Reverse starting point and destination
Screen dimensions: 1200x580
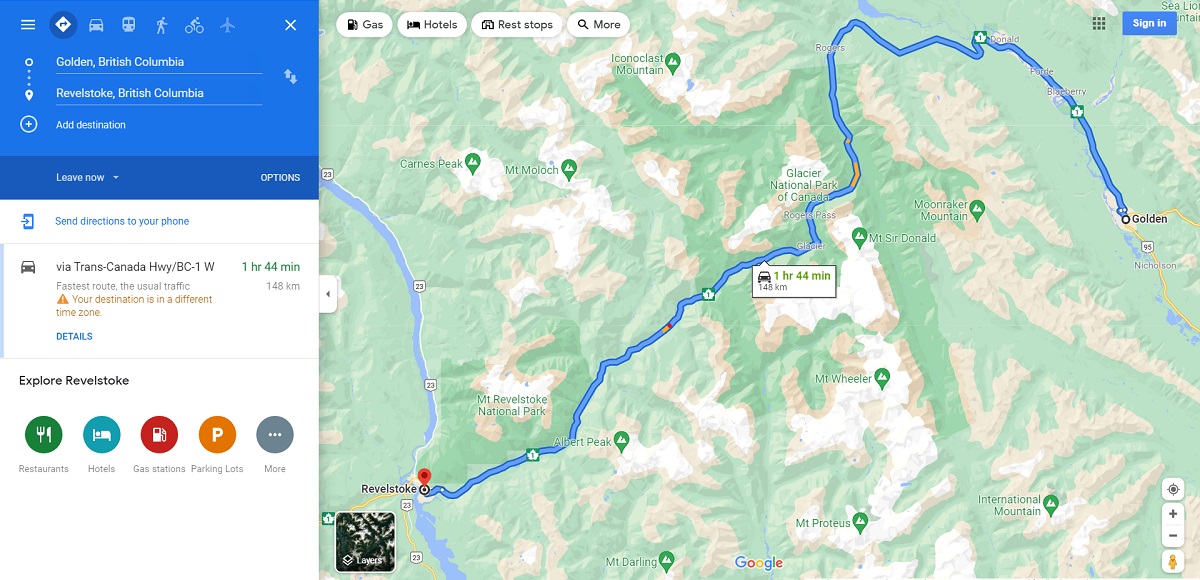[290, 77]
